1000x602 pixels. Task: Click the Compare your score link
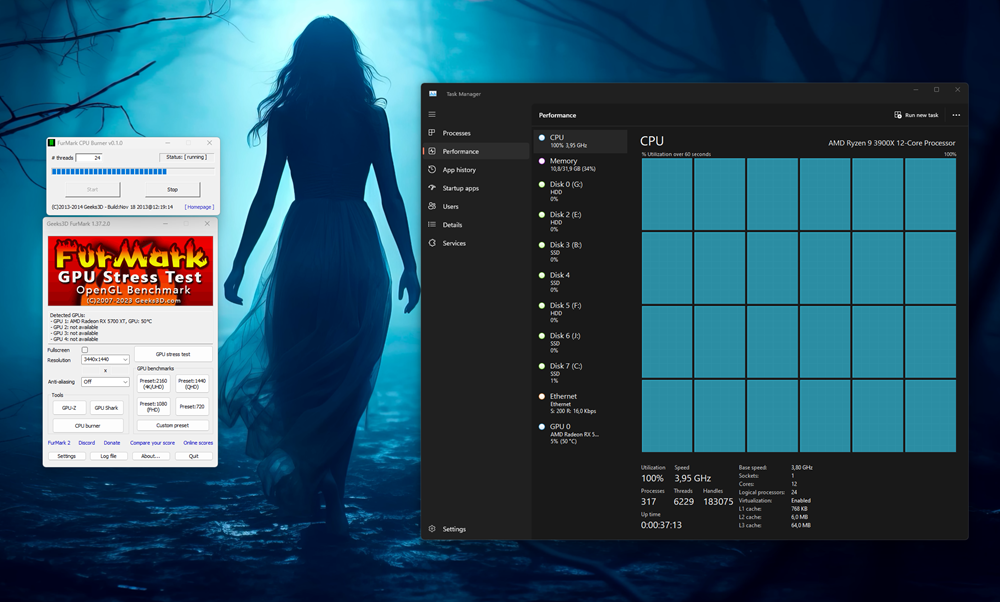tap(152, 443)
